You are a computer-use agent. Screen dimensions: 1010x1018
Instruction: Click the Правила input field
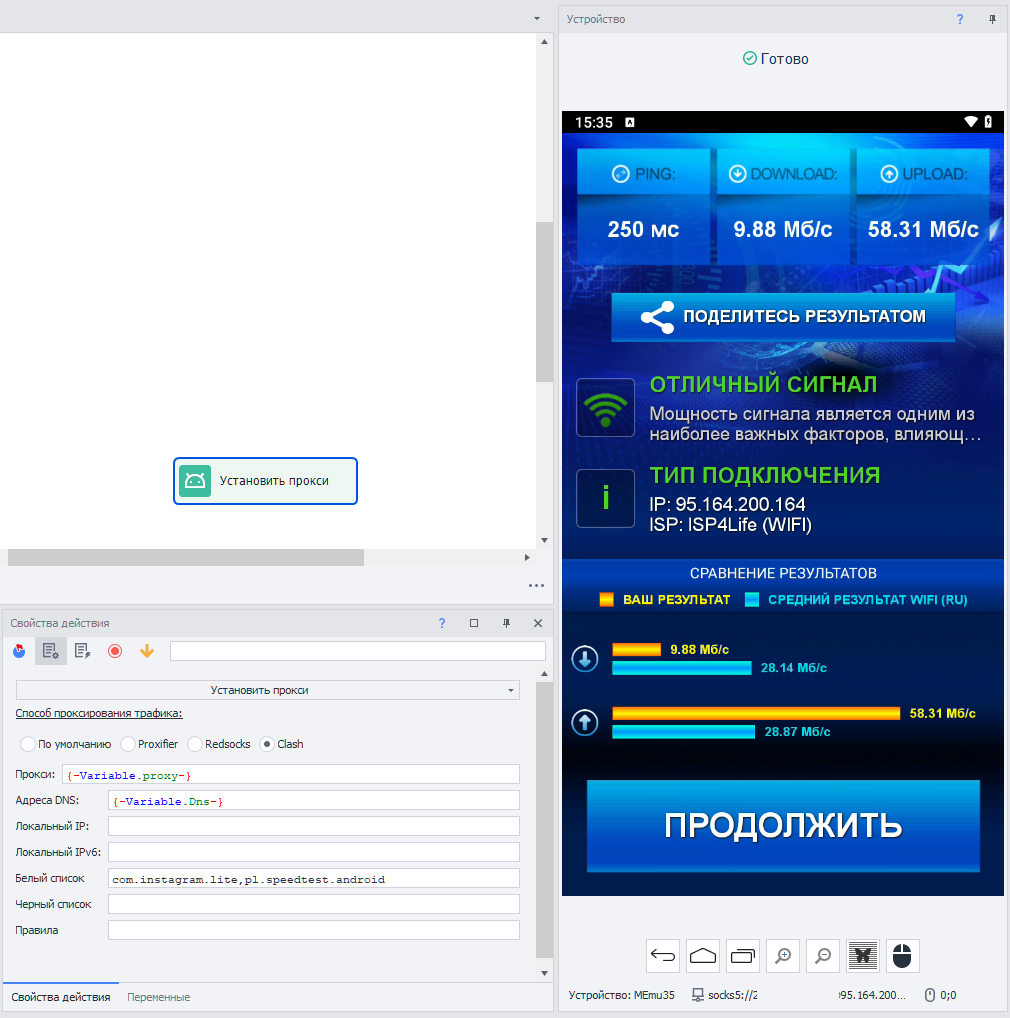click(x=314, y=930)
